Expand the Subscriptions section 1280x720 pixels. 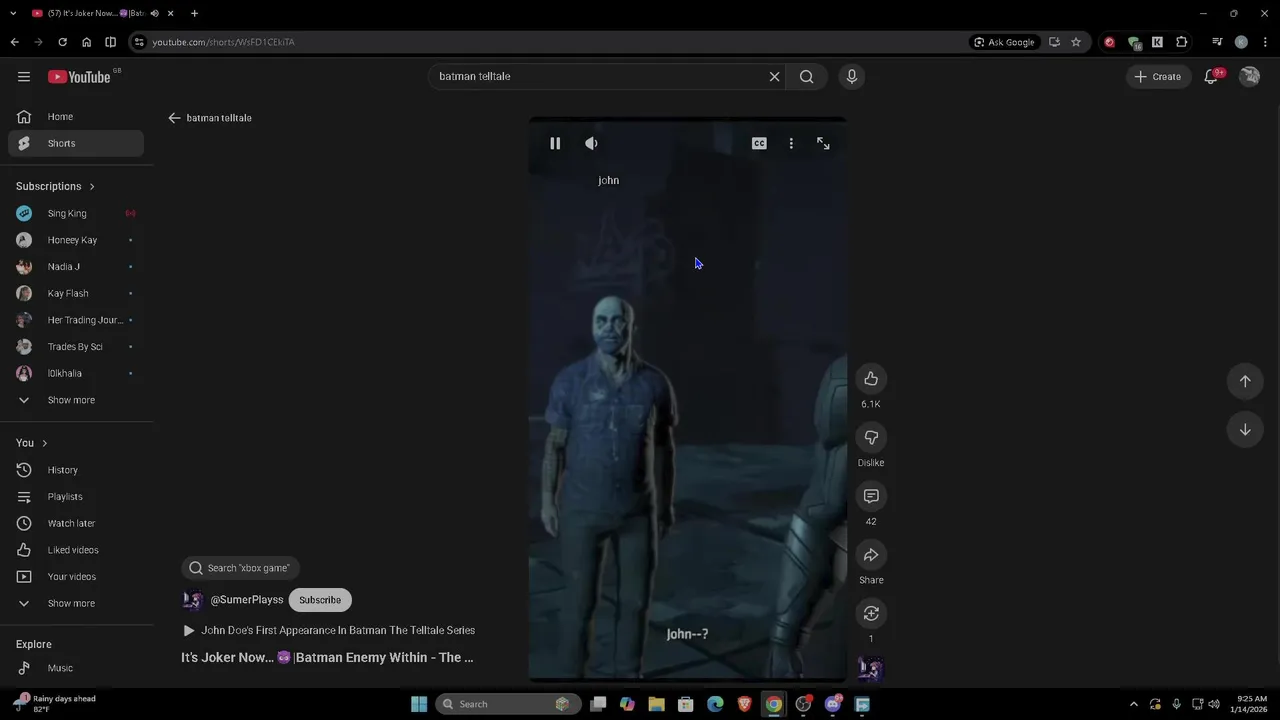tap(55, 186)
